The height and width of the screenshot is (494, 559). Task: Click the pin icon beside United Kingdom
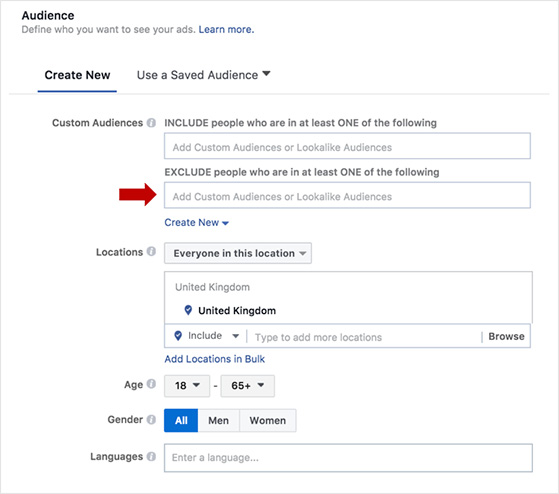coord(188,310)
